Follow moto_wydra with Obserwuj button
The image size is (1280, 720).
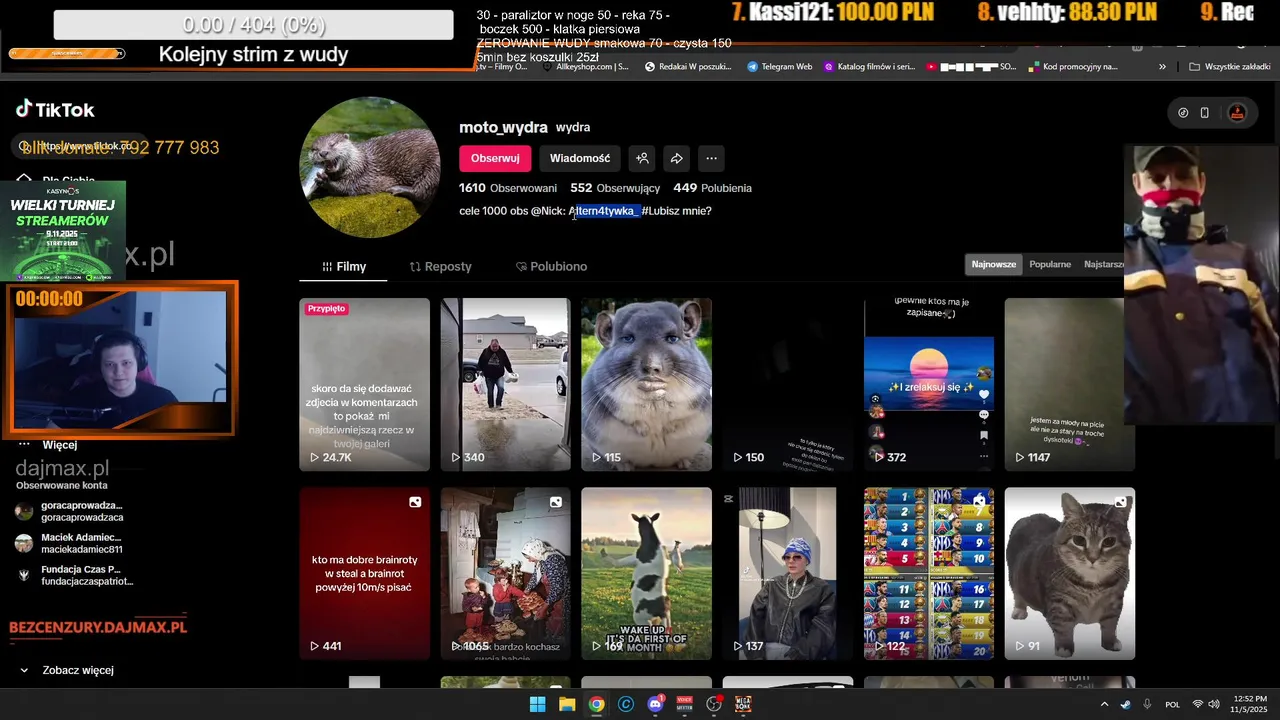(495, 158)
